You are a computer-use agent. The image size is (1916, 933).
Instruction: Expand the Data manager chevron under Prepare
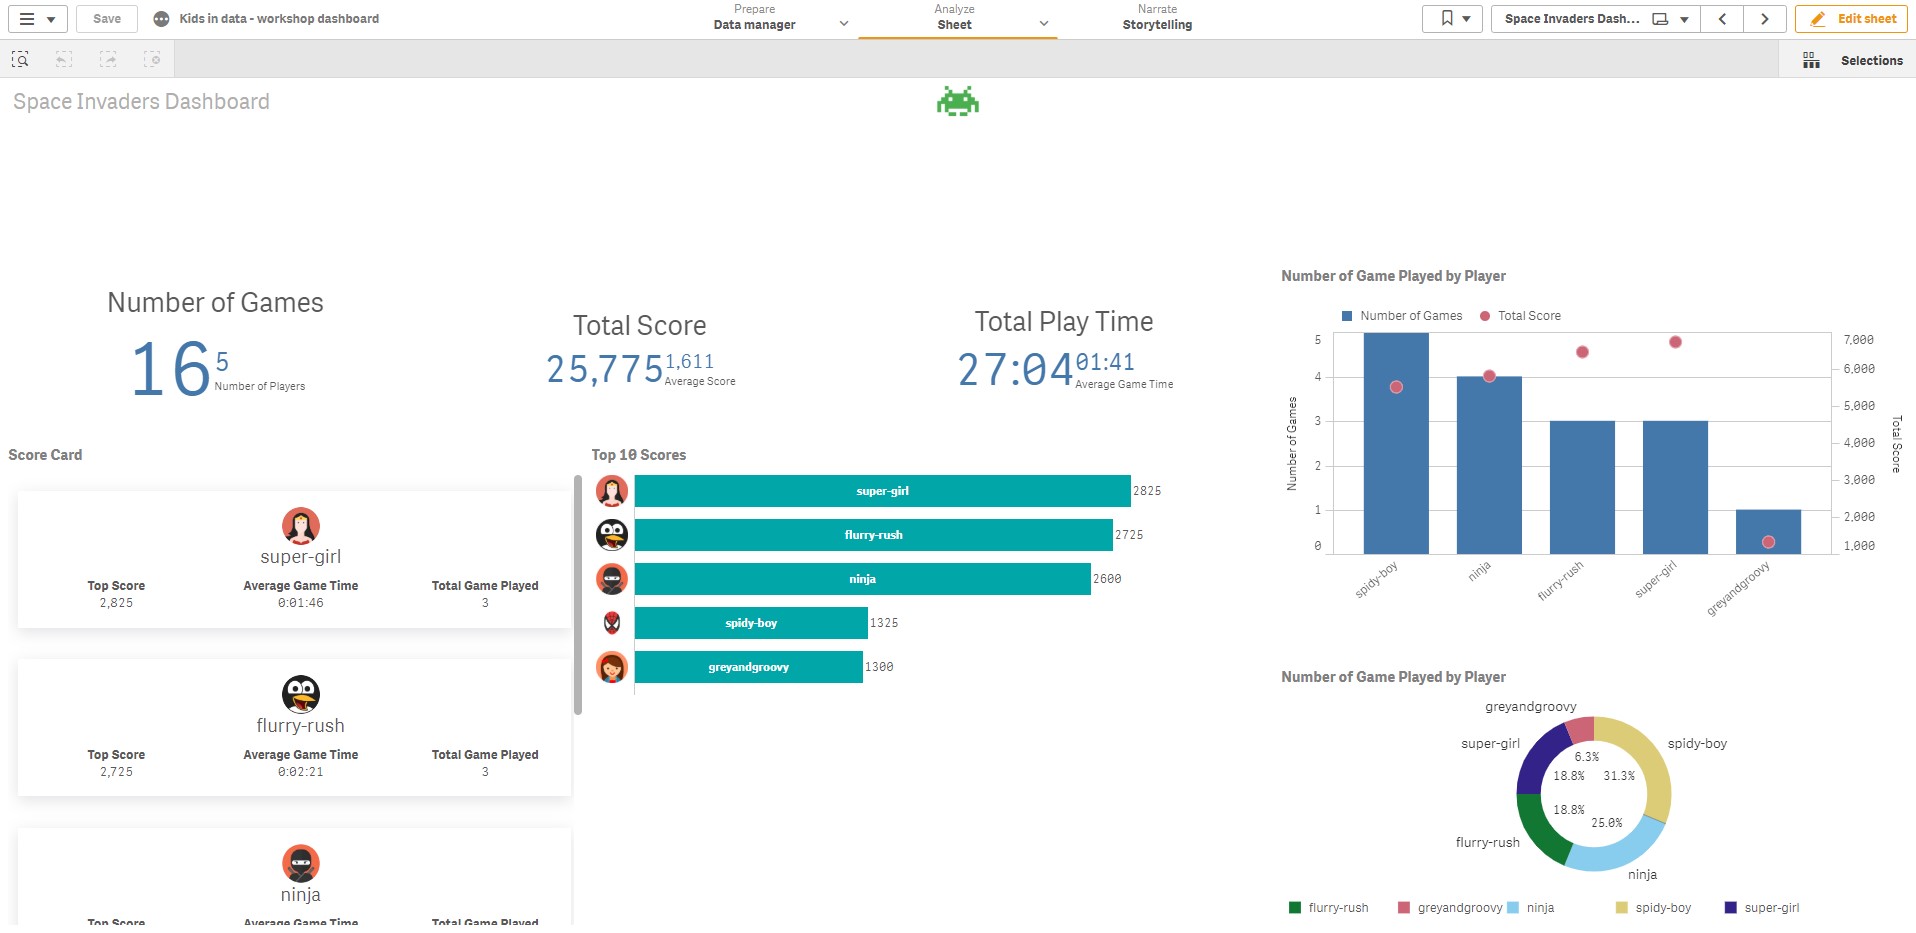coord(843,24)
